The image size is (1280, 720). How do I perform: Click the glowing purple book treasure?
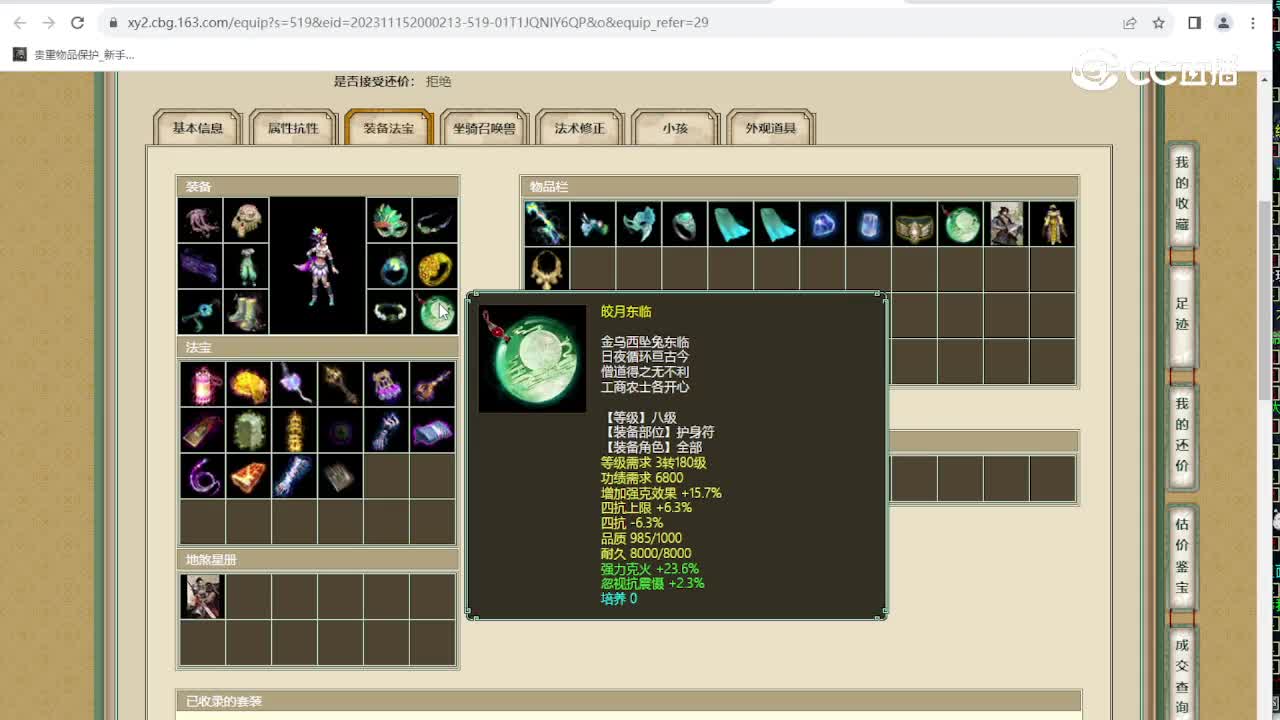point(432,430)
